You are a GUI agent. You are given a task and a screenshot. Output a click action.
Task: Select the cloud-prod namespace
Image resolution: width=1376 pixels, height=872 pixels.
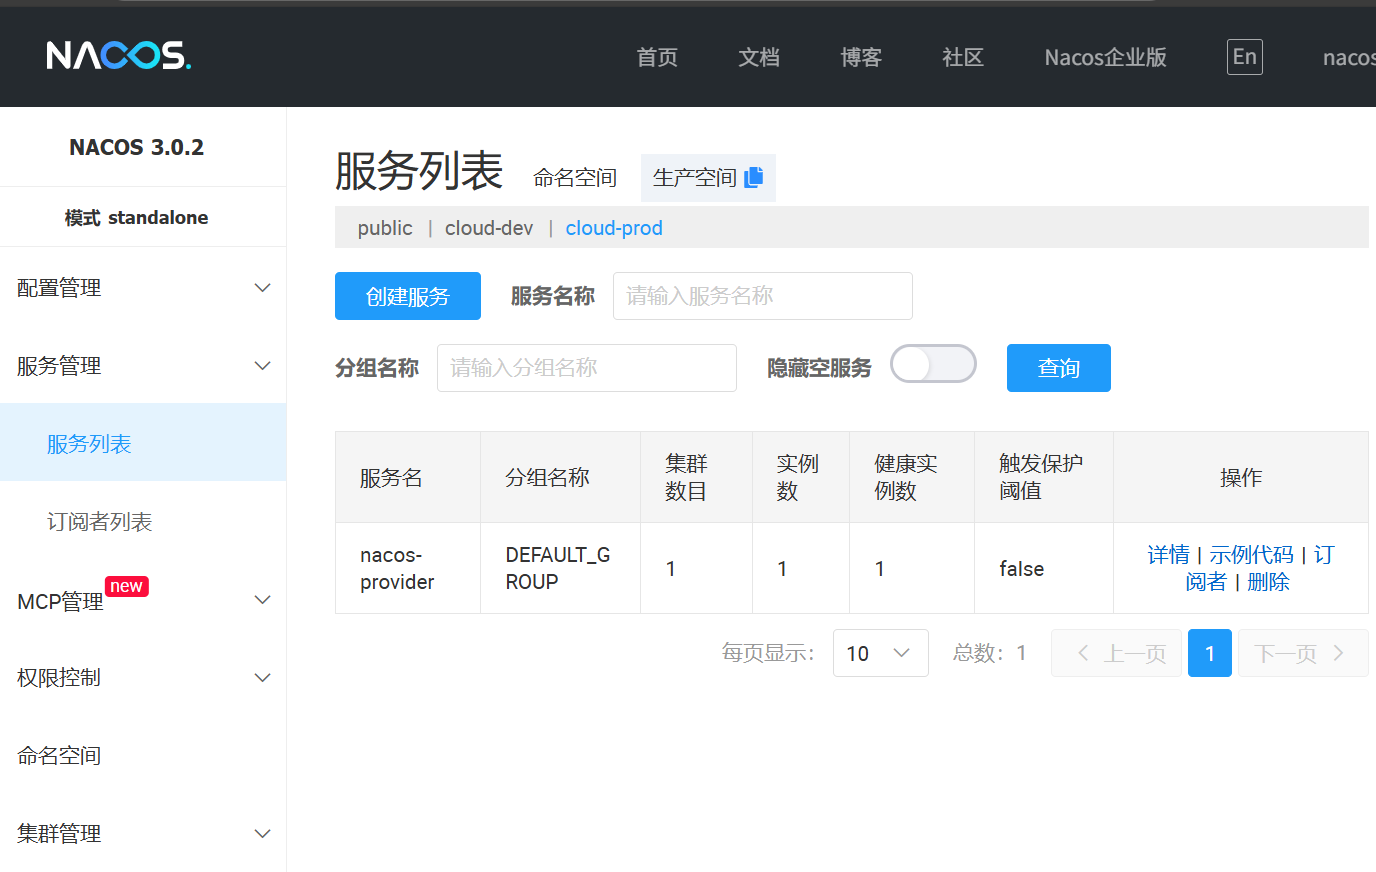pyautogui.click(x=614, y=228)
